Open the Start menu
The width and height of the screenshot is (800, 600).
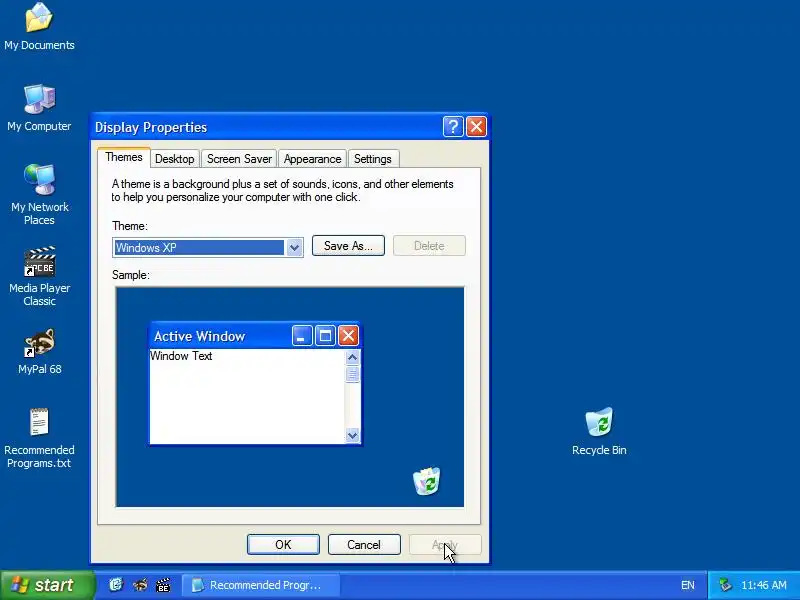point(47,585)
